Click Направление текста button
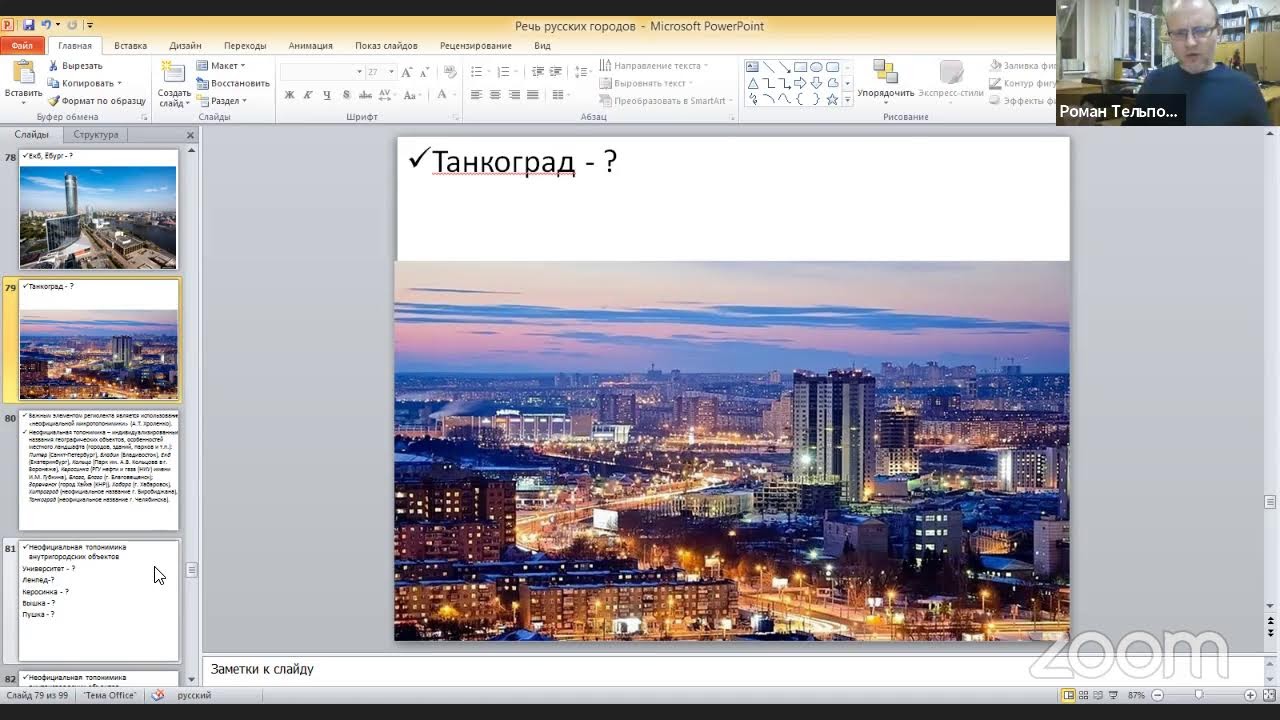 coord(655,66)
